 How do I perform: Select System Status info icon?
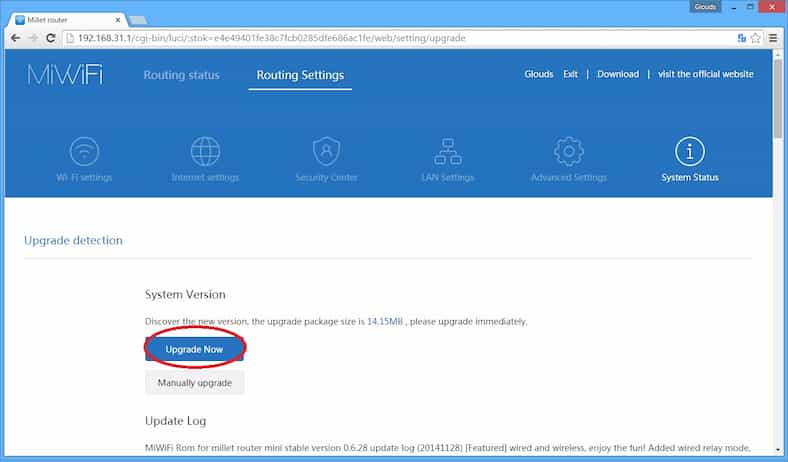pos(689,152)
